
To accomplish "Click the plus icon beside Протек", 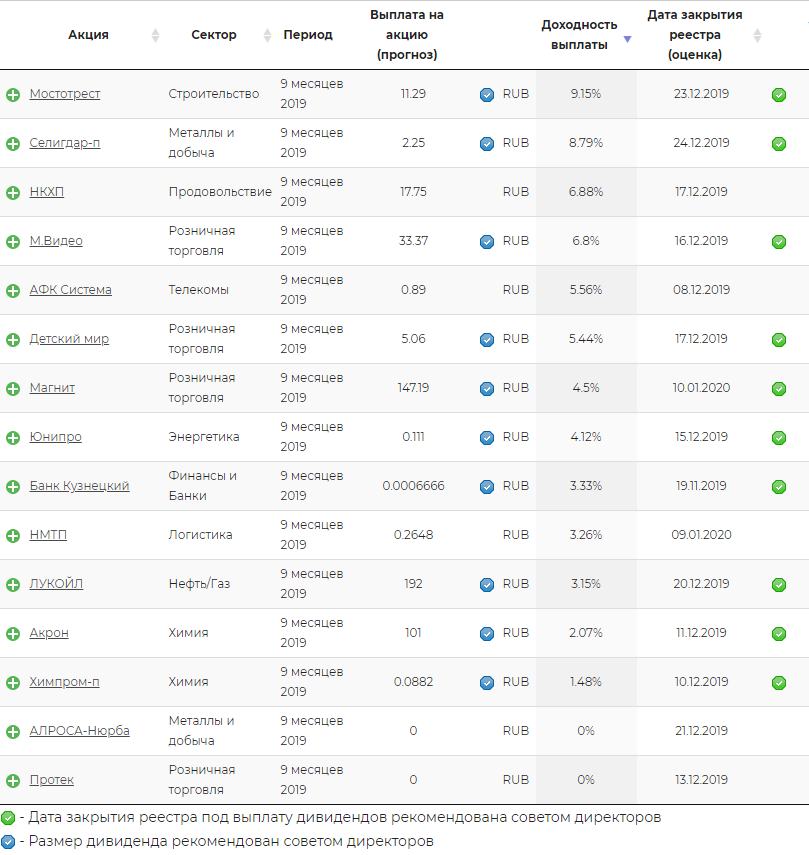I will tap(13, 781).
